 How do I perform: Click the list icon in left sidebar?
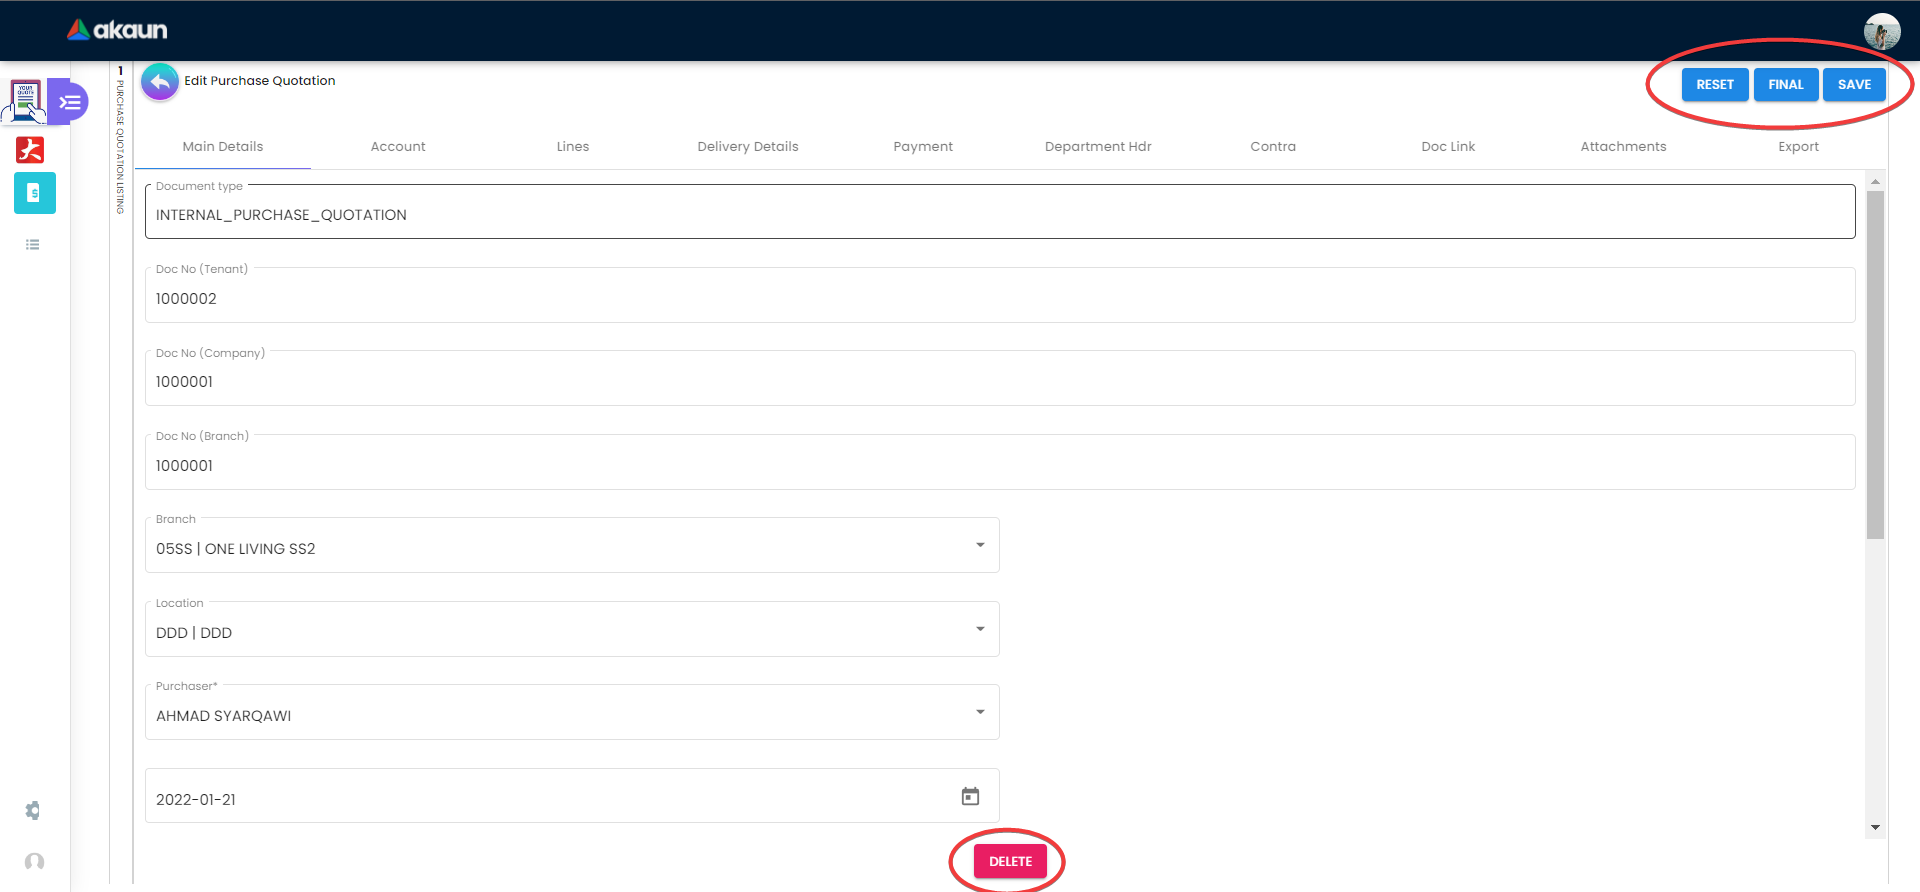pyautogui.click(x=33, y=245)
